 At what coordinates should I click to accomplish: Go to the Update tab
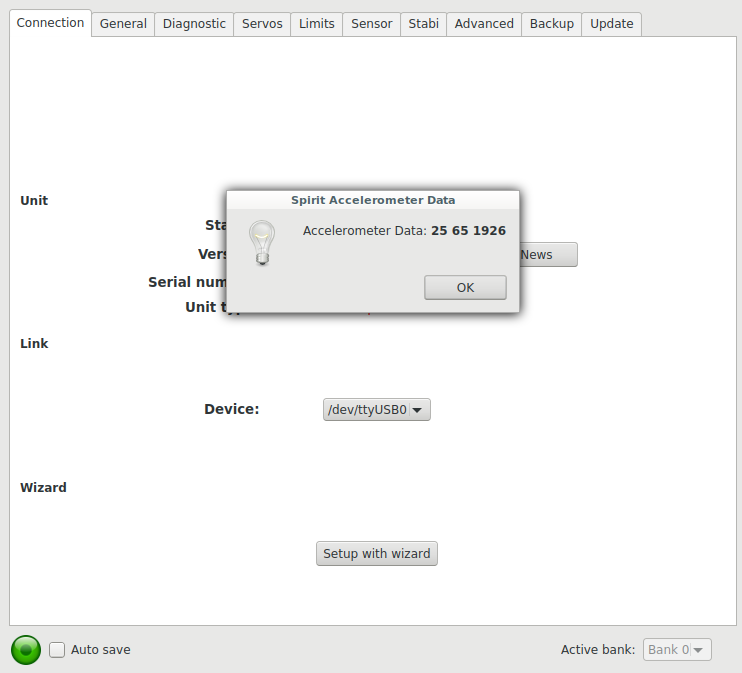(611, 24)
